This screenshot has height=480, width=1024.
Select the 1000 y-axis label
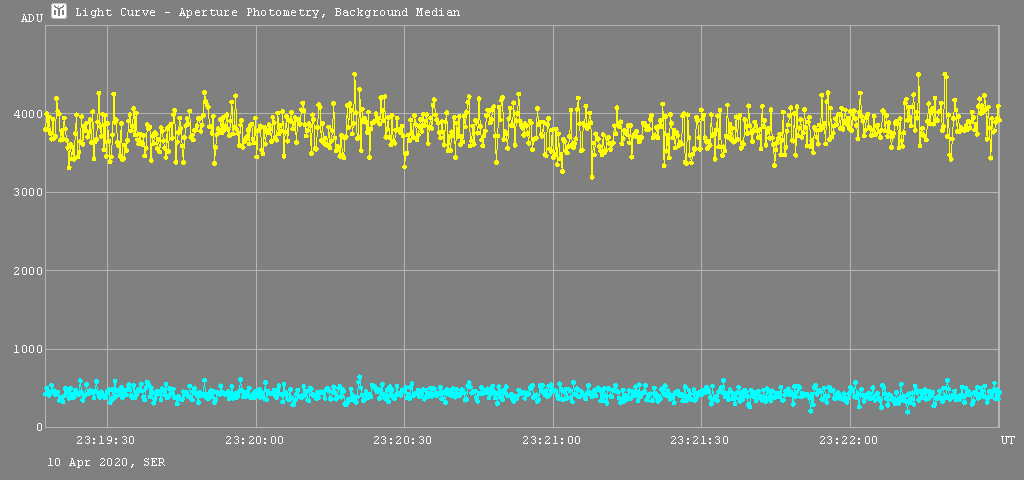pos(24,349)
